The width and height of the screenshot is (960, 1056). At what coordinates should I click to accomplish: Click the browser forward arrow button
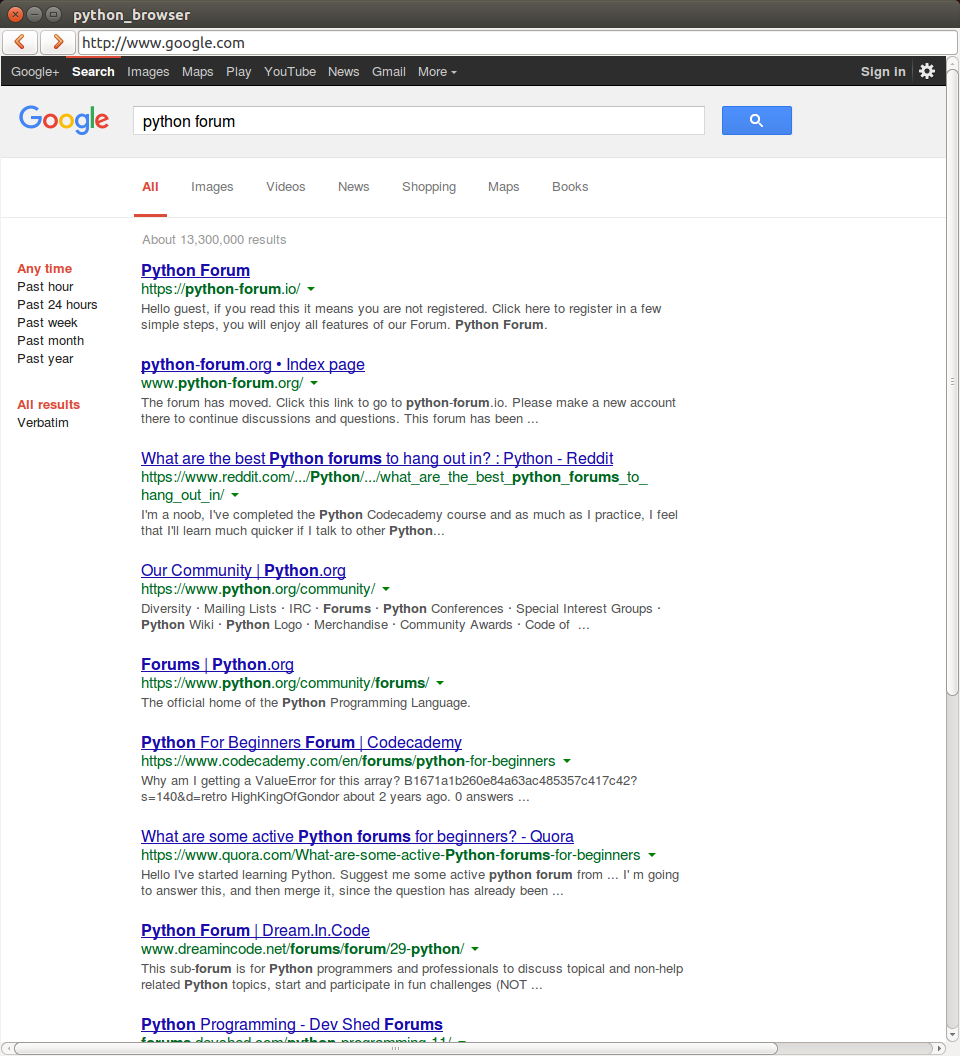click(58, 42)
